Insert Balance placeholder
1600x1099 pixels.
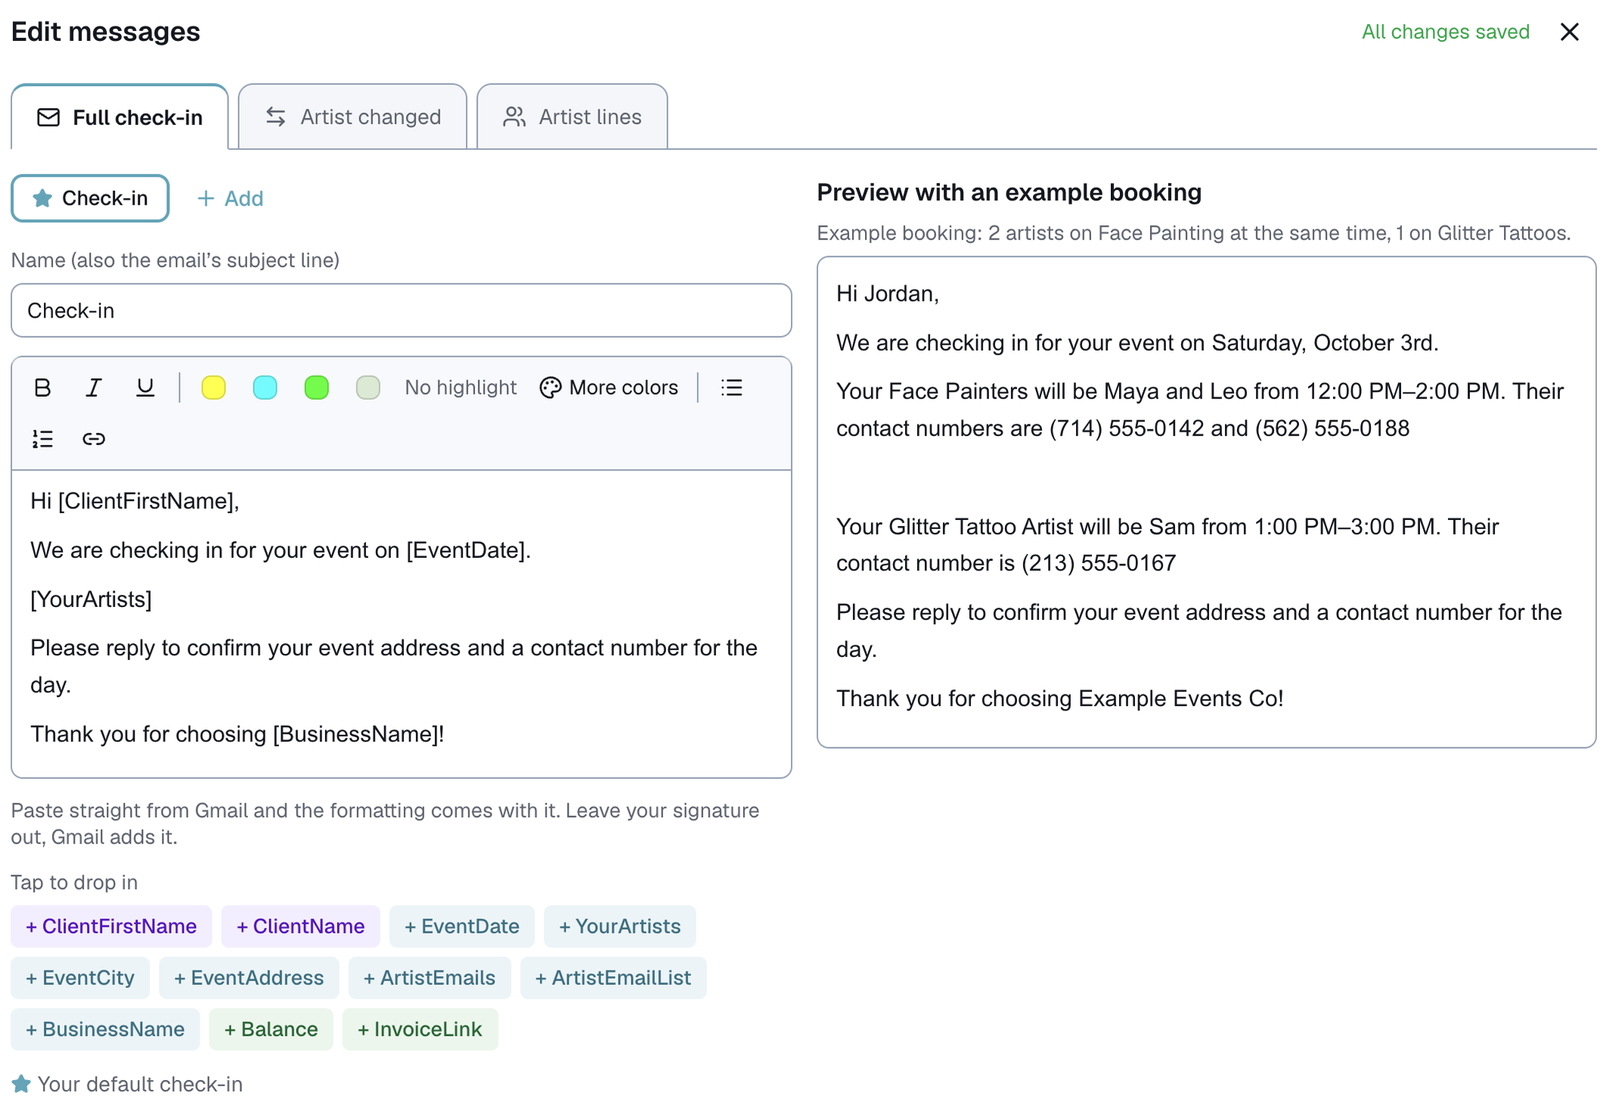point(271,1029)
